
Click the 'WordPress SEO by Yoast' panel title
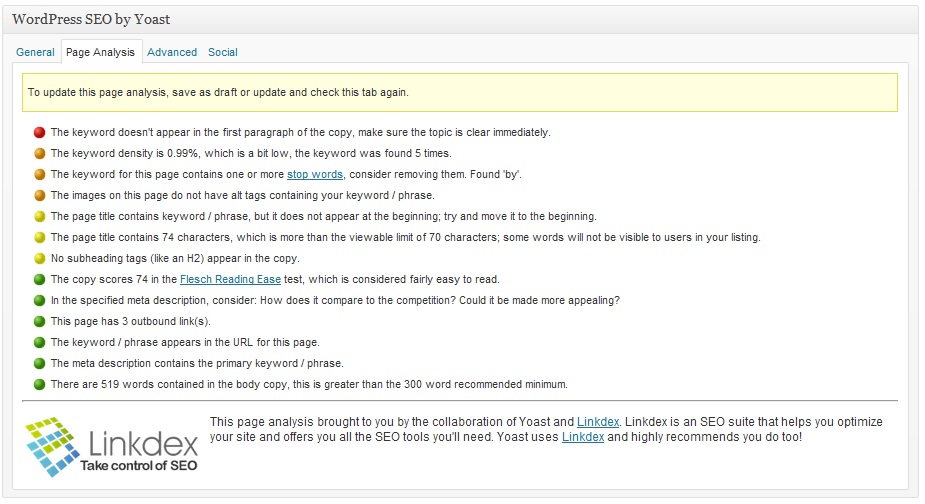[91, 19]
